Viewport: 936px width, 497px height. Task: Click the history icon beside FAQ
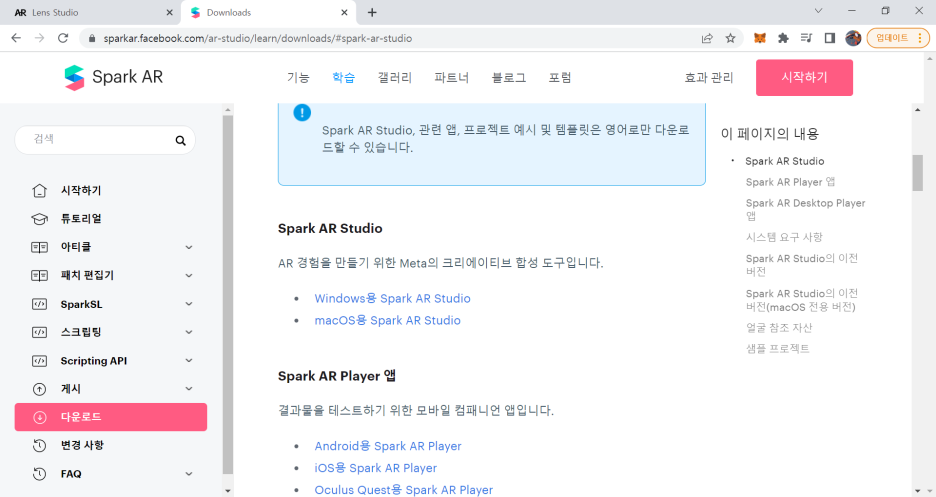(x=39, y=474)
